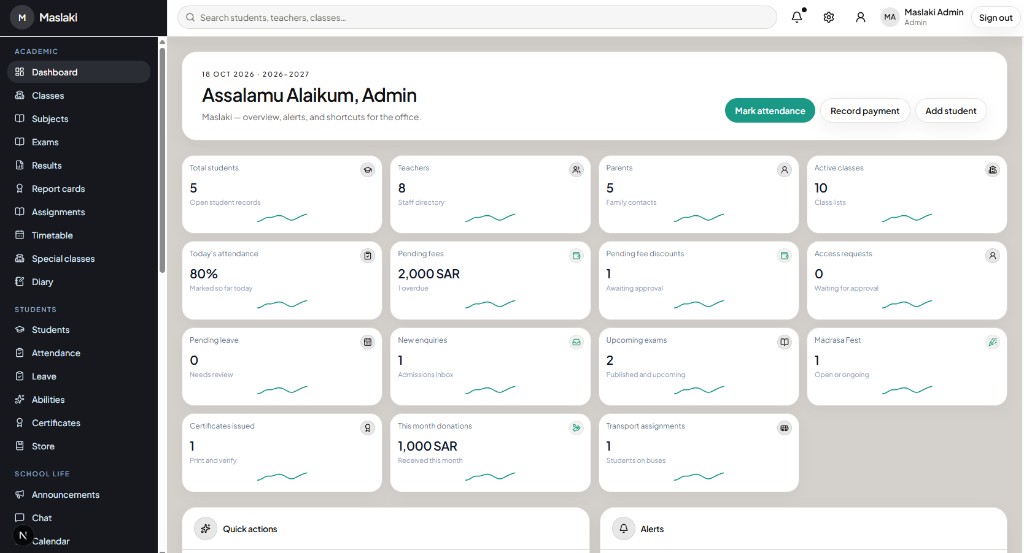
Task: Click the Today's attendance clipboard icon
Action: coord(368,256)
